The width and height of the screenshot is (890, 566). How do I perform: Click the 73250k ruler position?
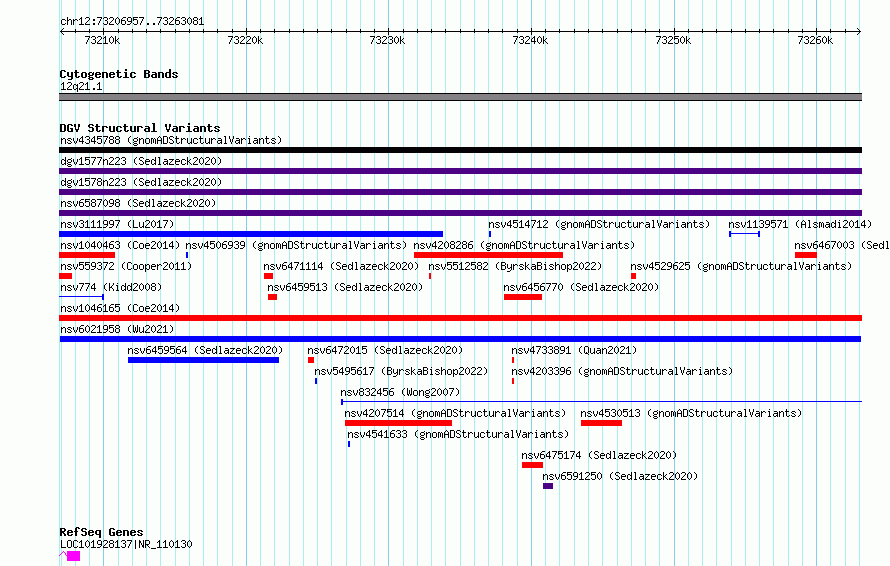tap(673, 40)
